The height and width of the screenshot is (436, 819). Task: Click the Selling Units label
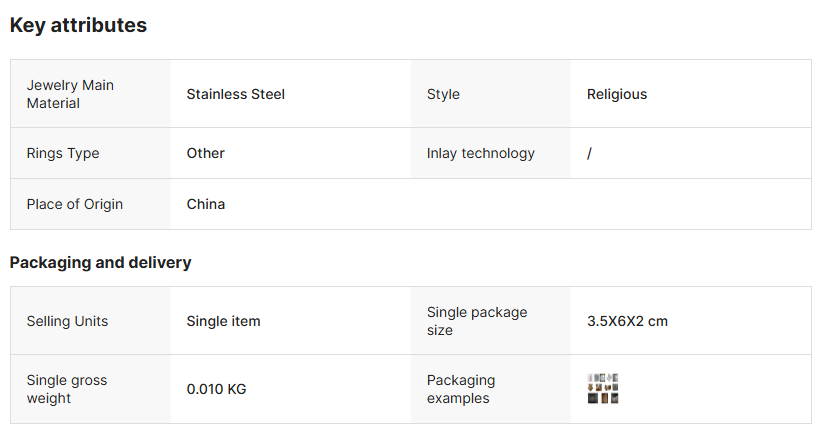click(67, 321)
